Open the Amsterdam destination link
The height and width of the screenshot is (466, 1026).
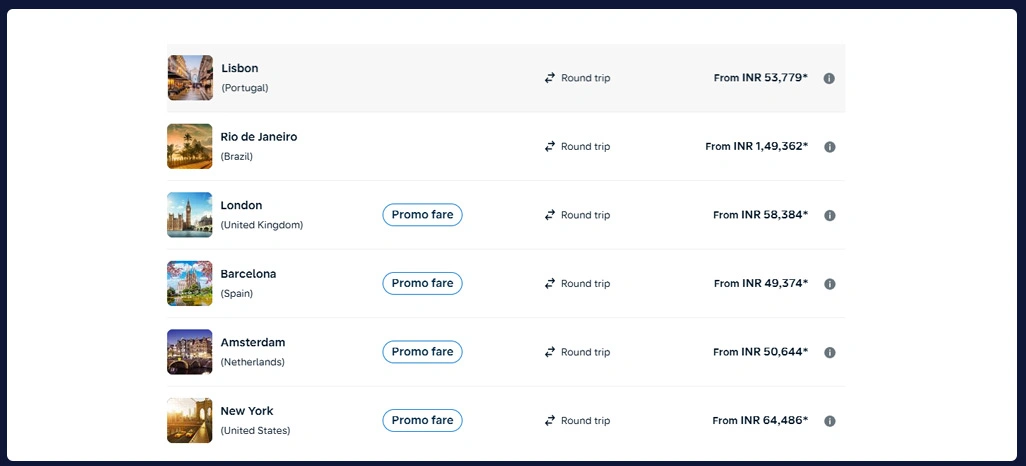pyautogui.click(x=253, y=342)
